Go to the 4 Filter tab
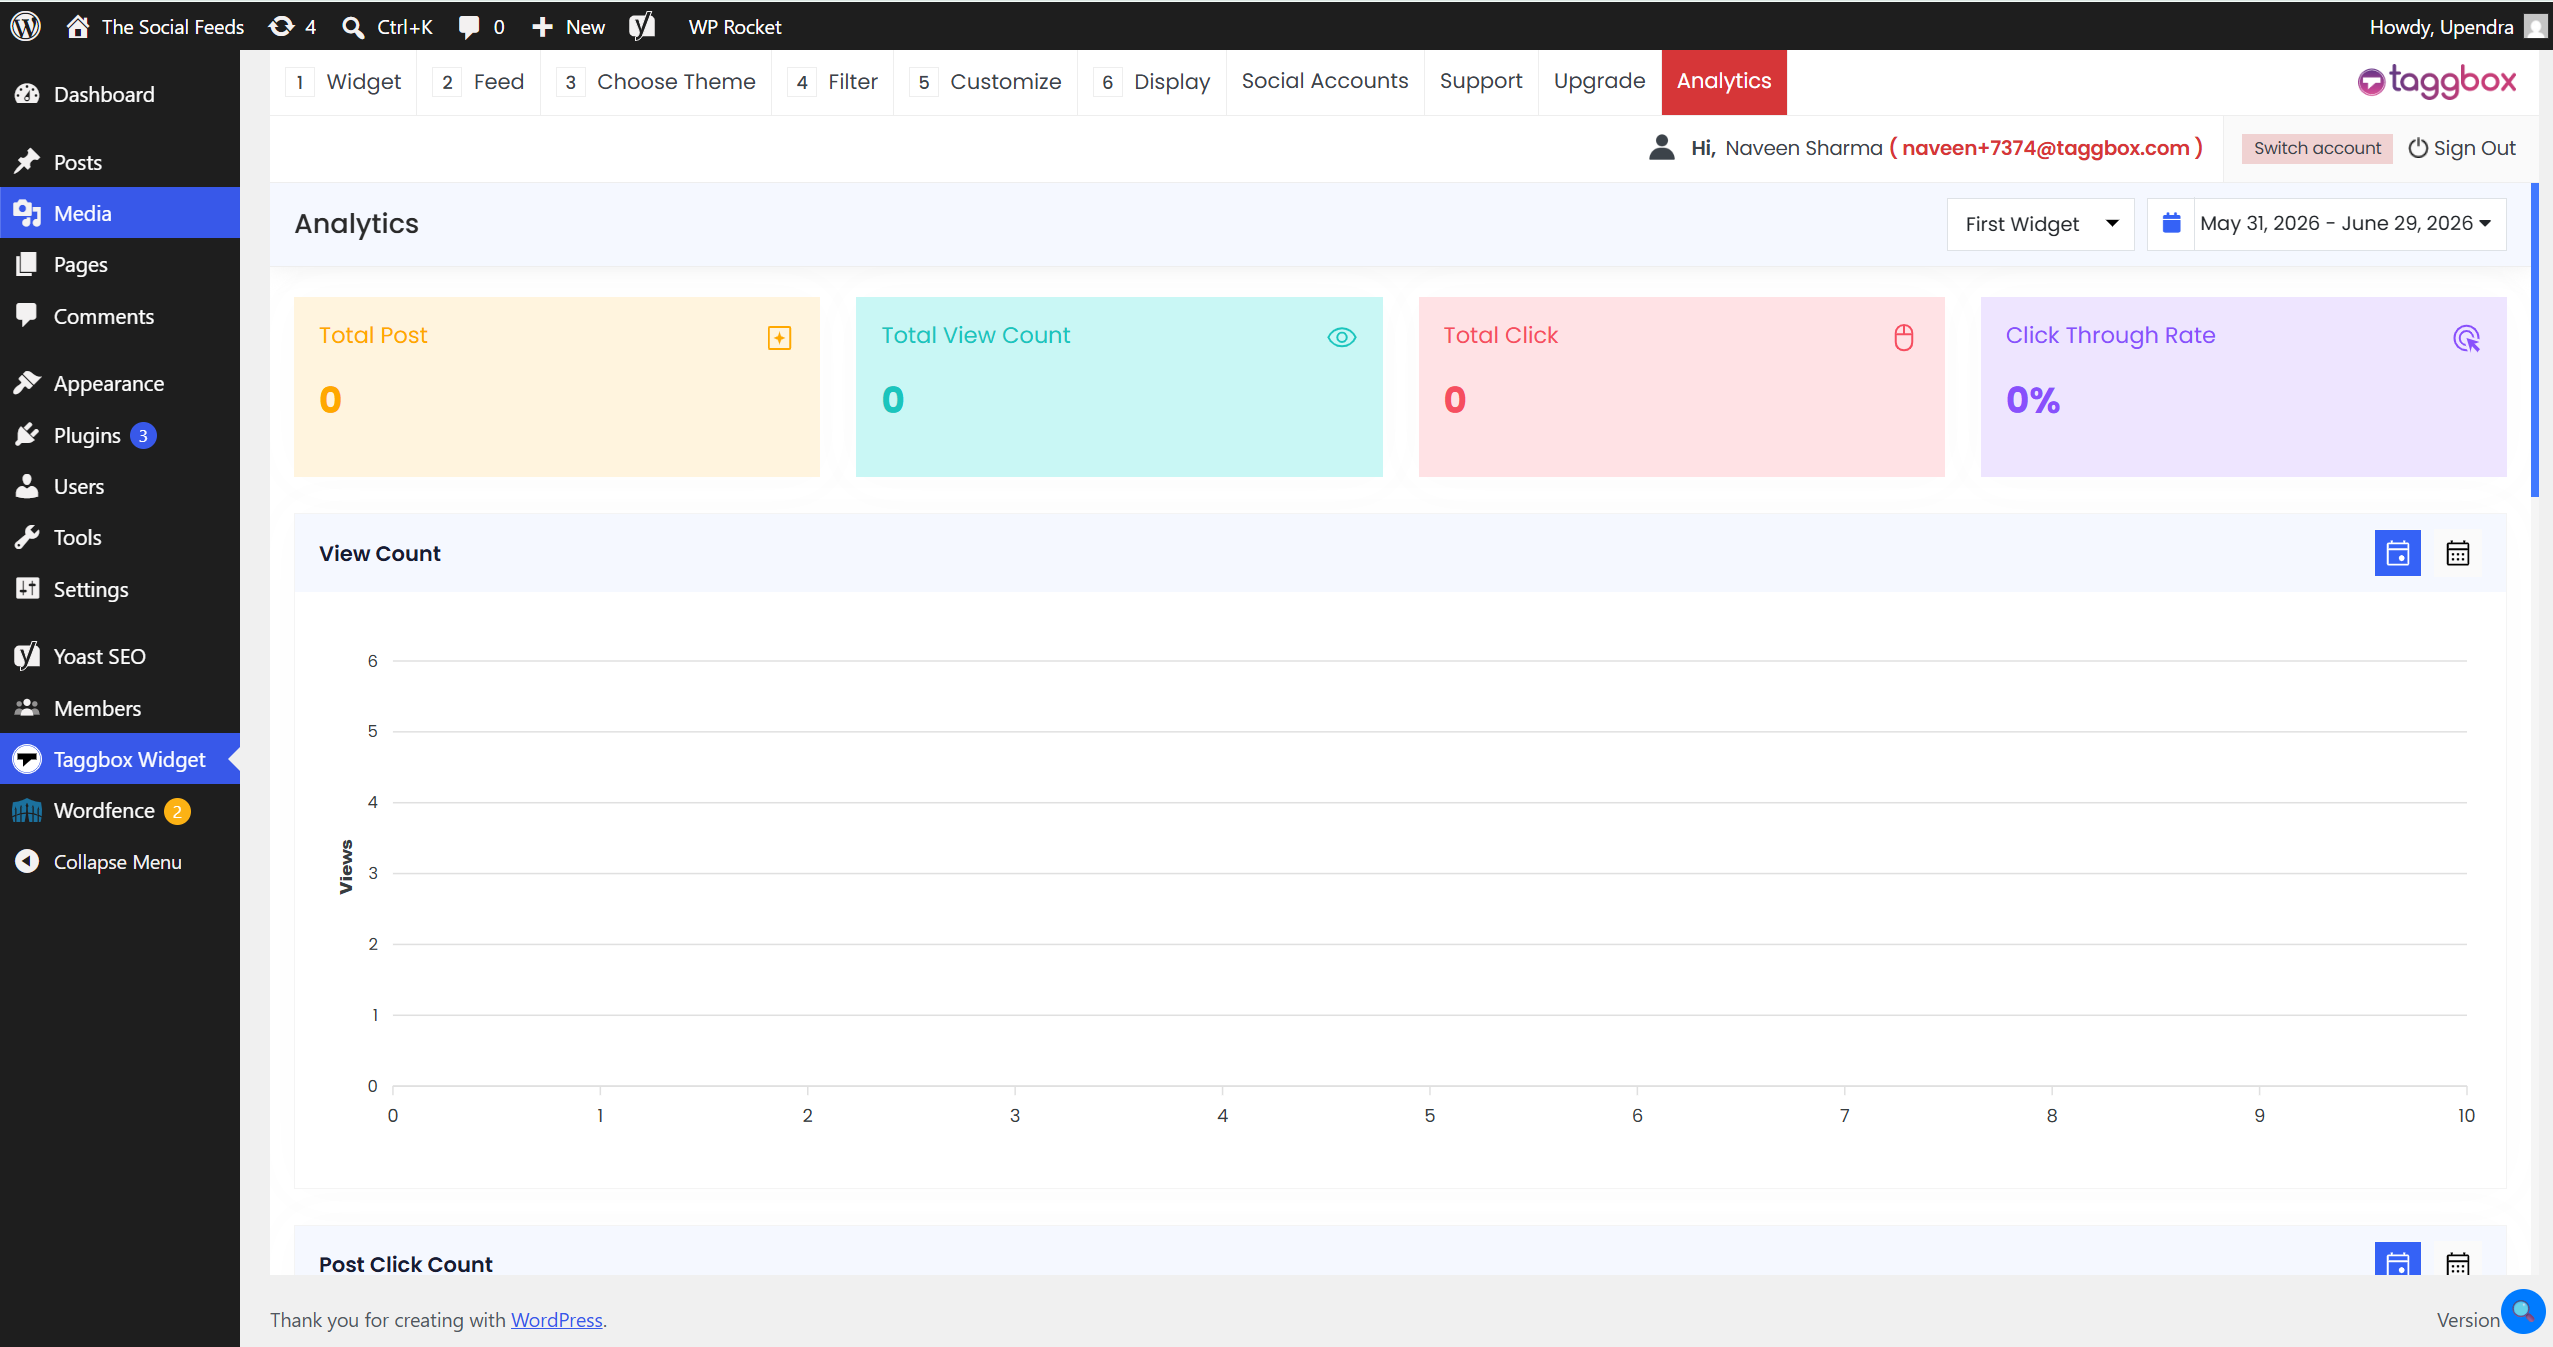Viewport: 2553px width, 1347px height. (x=833, y=82)
